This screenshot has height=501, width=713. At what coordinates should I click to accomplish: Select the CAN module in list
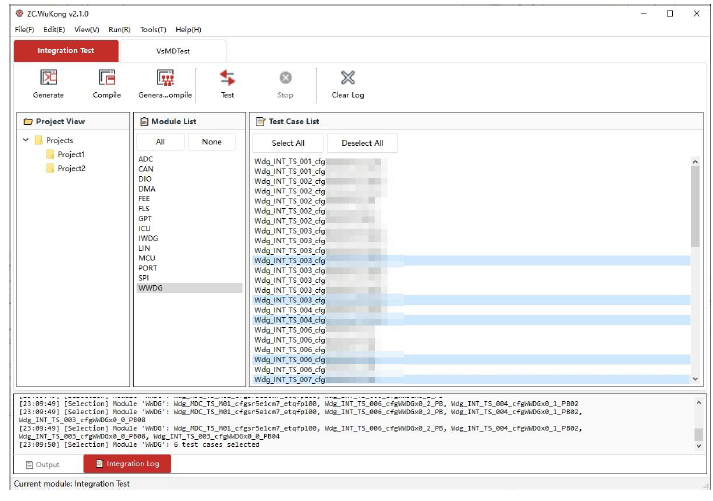click(x=146, y=169)
